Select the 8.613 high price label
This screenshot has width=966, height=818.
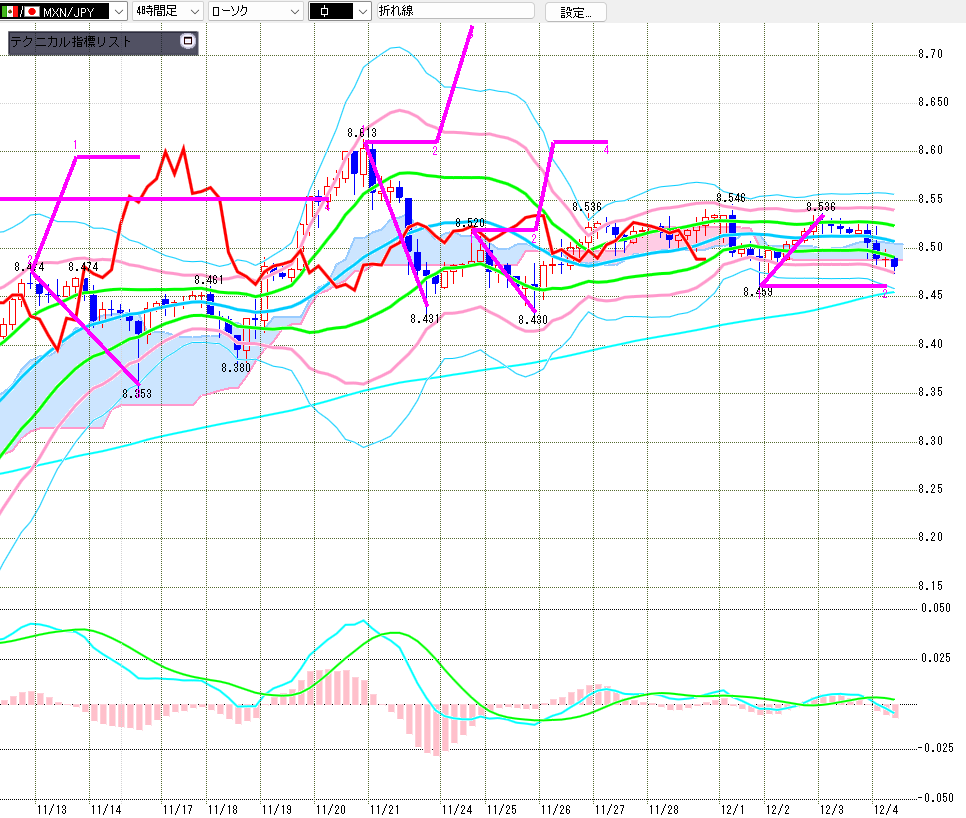click(362, 132)
